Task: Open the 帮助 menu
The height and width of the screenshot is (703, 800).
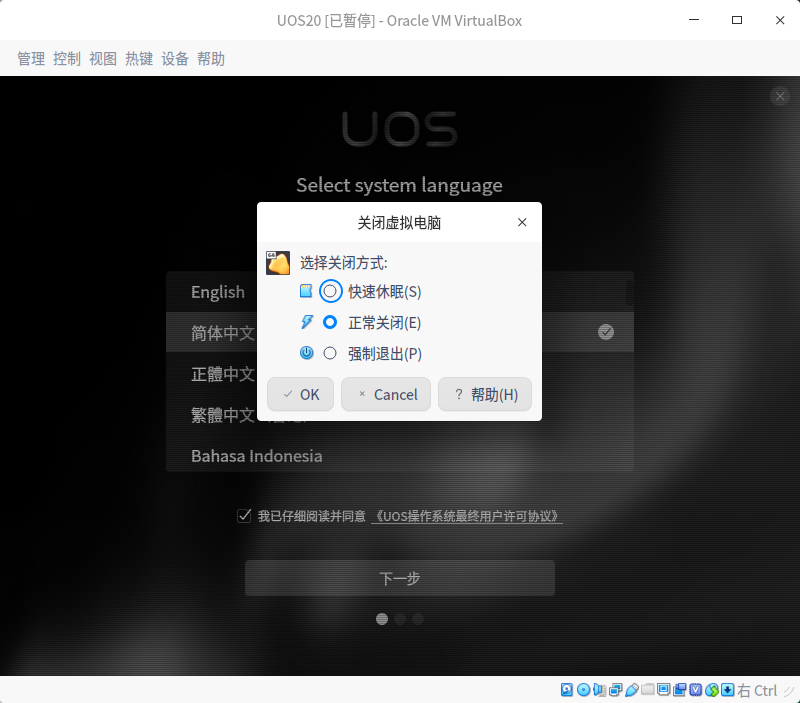Action: [211, 59]
